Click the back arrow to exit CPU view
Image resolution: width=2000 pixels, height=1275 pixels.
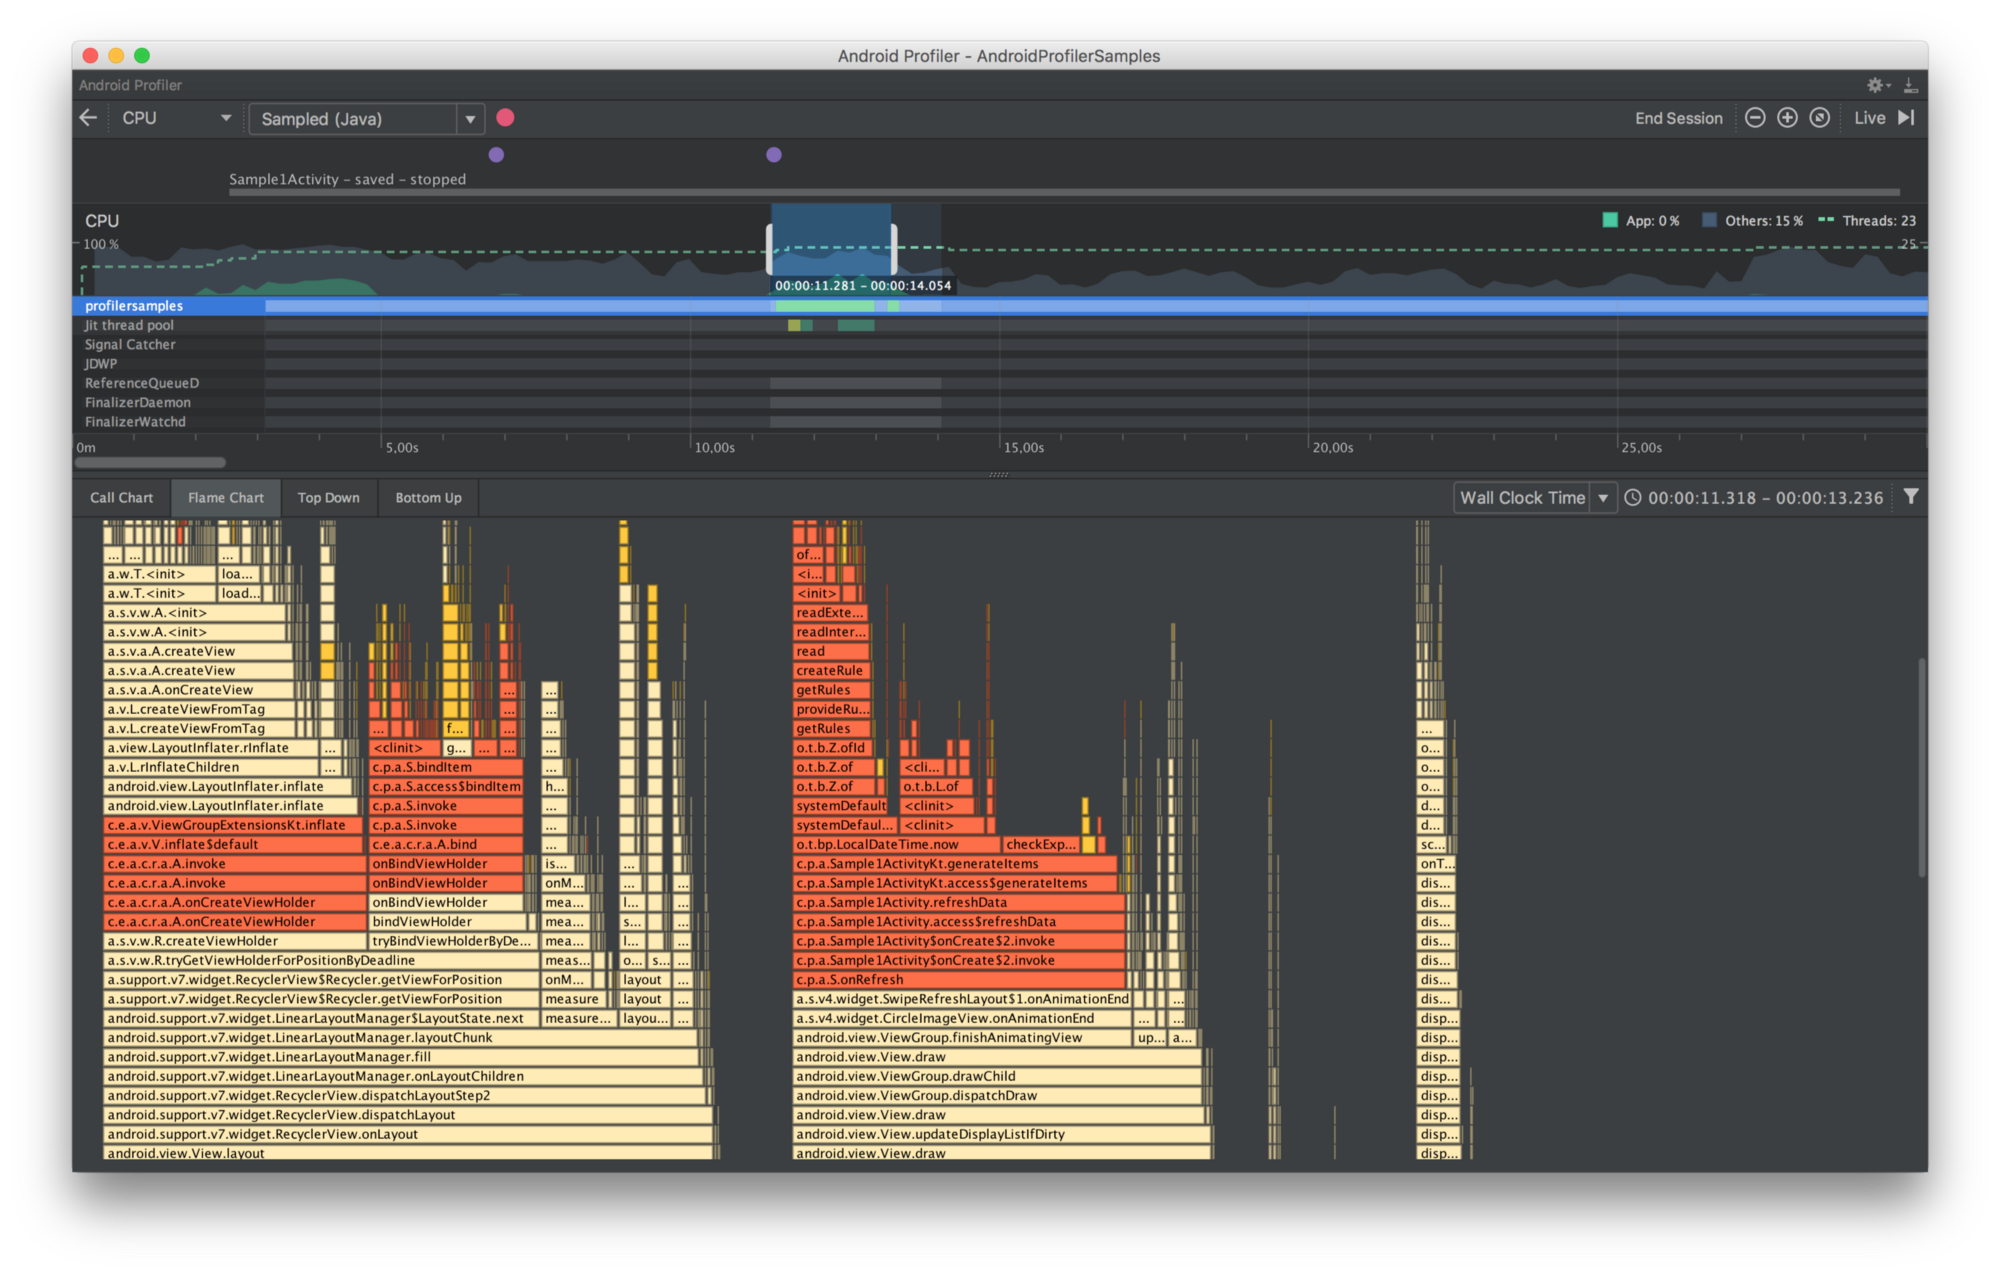[x=88, y=117]
